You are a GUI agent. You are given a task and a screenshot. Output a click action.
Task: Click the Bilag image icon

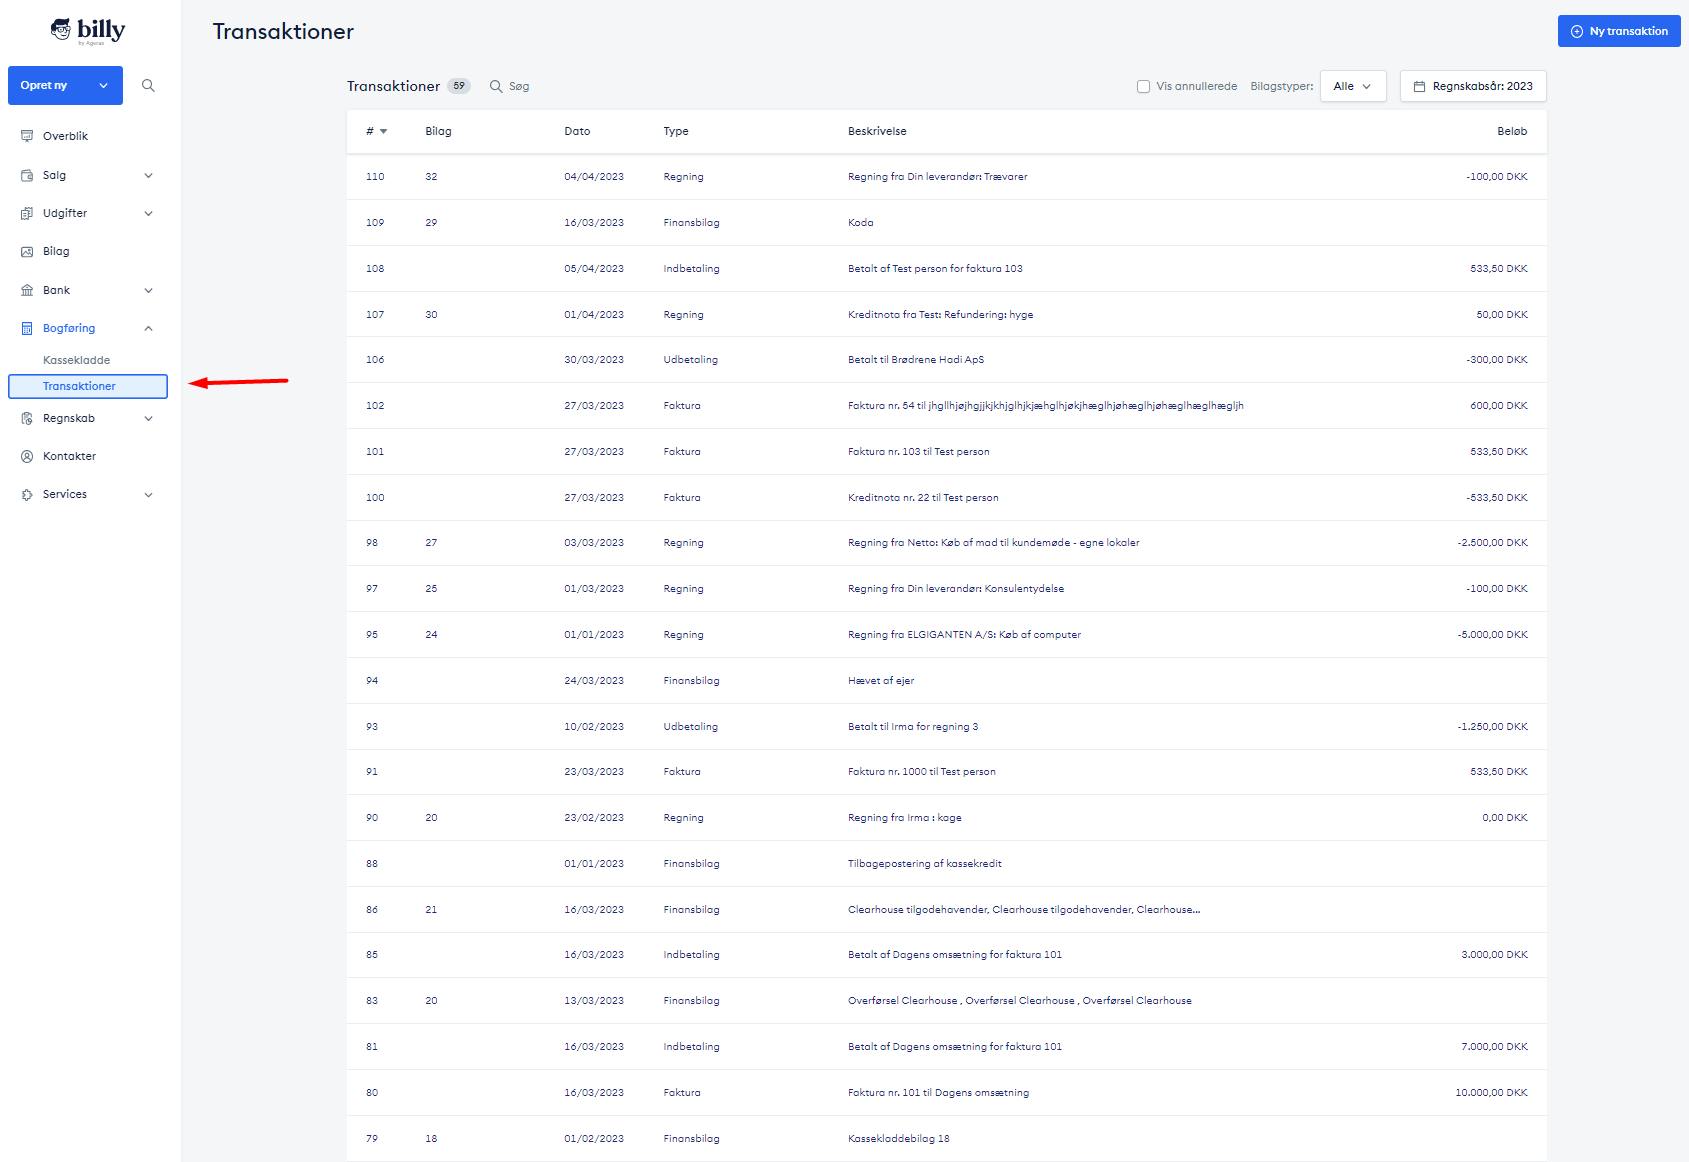(27, 251)
